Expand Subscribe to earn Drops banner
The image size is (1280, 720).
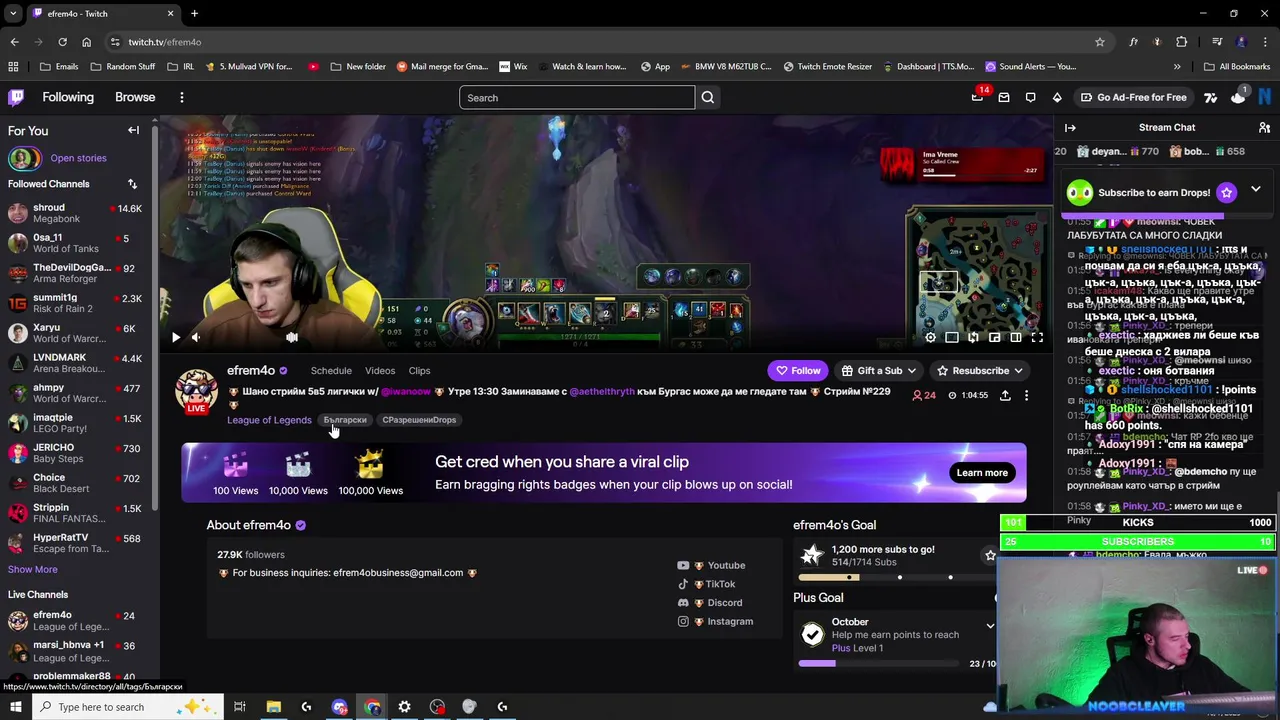tap(1256, 190)
